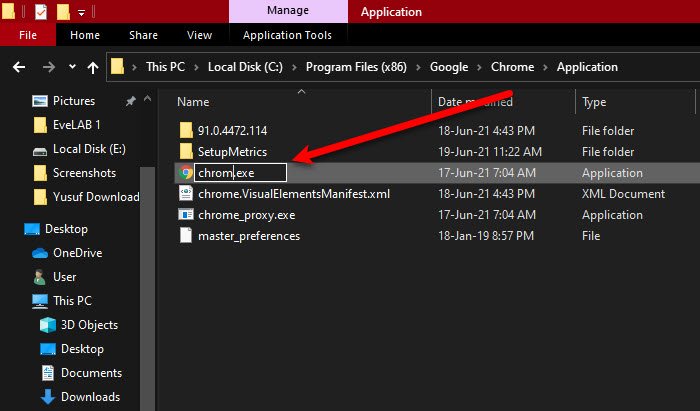Viewport: 700px width, 411px height.
Task: Expand chevron after This PC breadcrumb
Action: click(196, 68)
